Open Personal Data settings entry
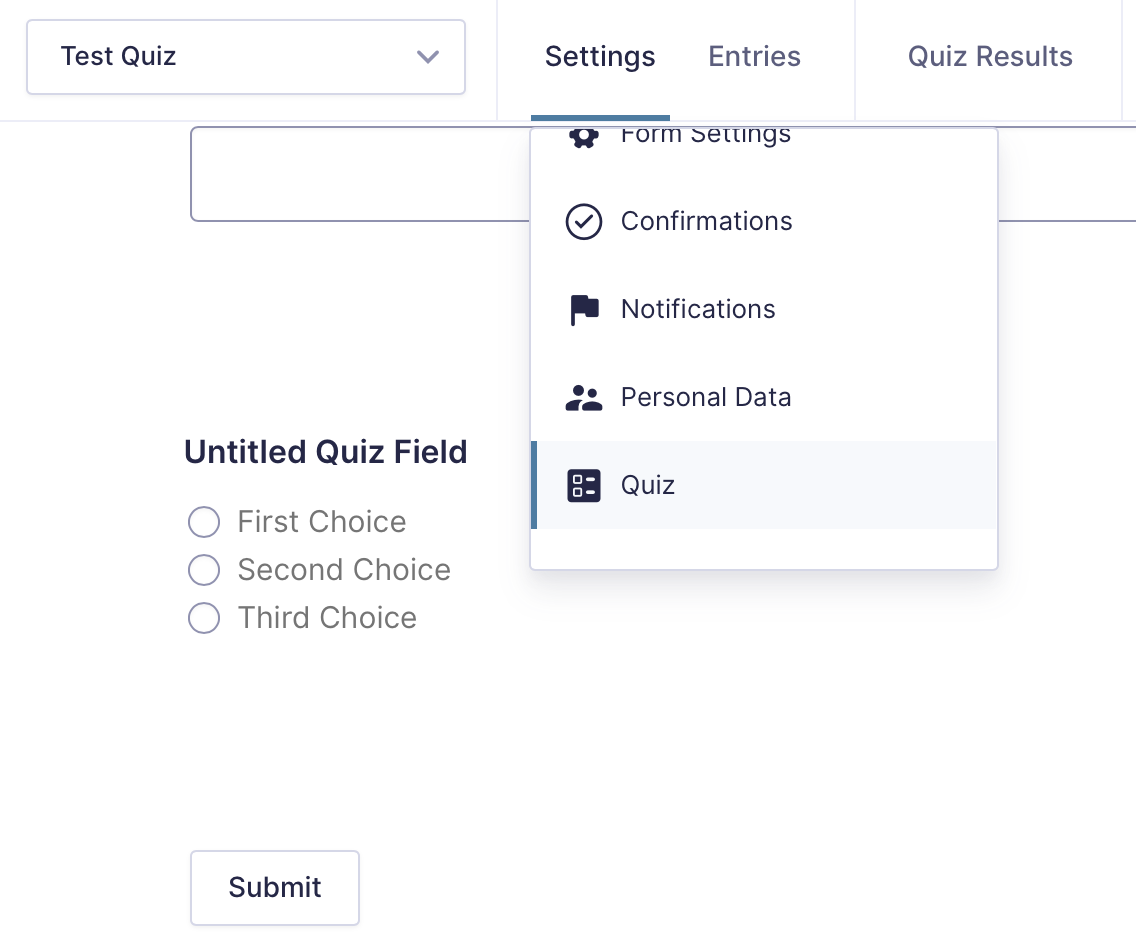Image resolution: width=1136 pixels, height=944 pixels. pos(706,398)
